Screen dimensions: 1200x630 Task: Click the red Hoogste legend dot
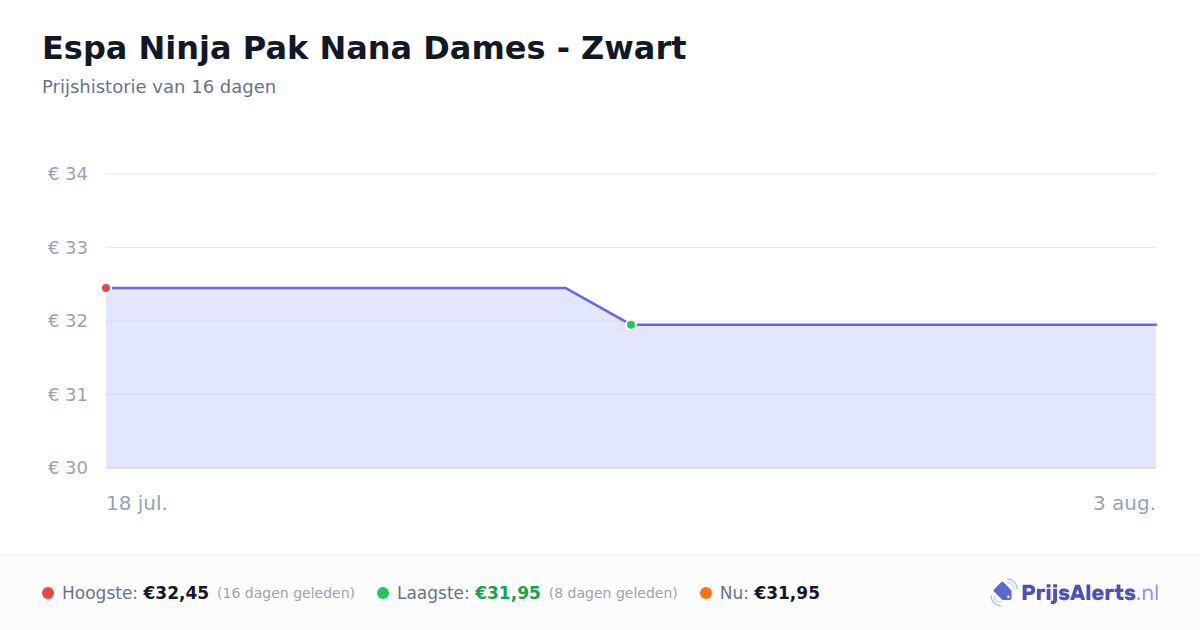(x=48, y=593)
